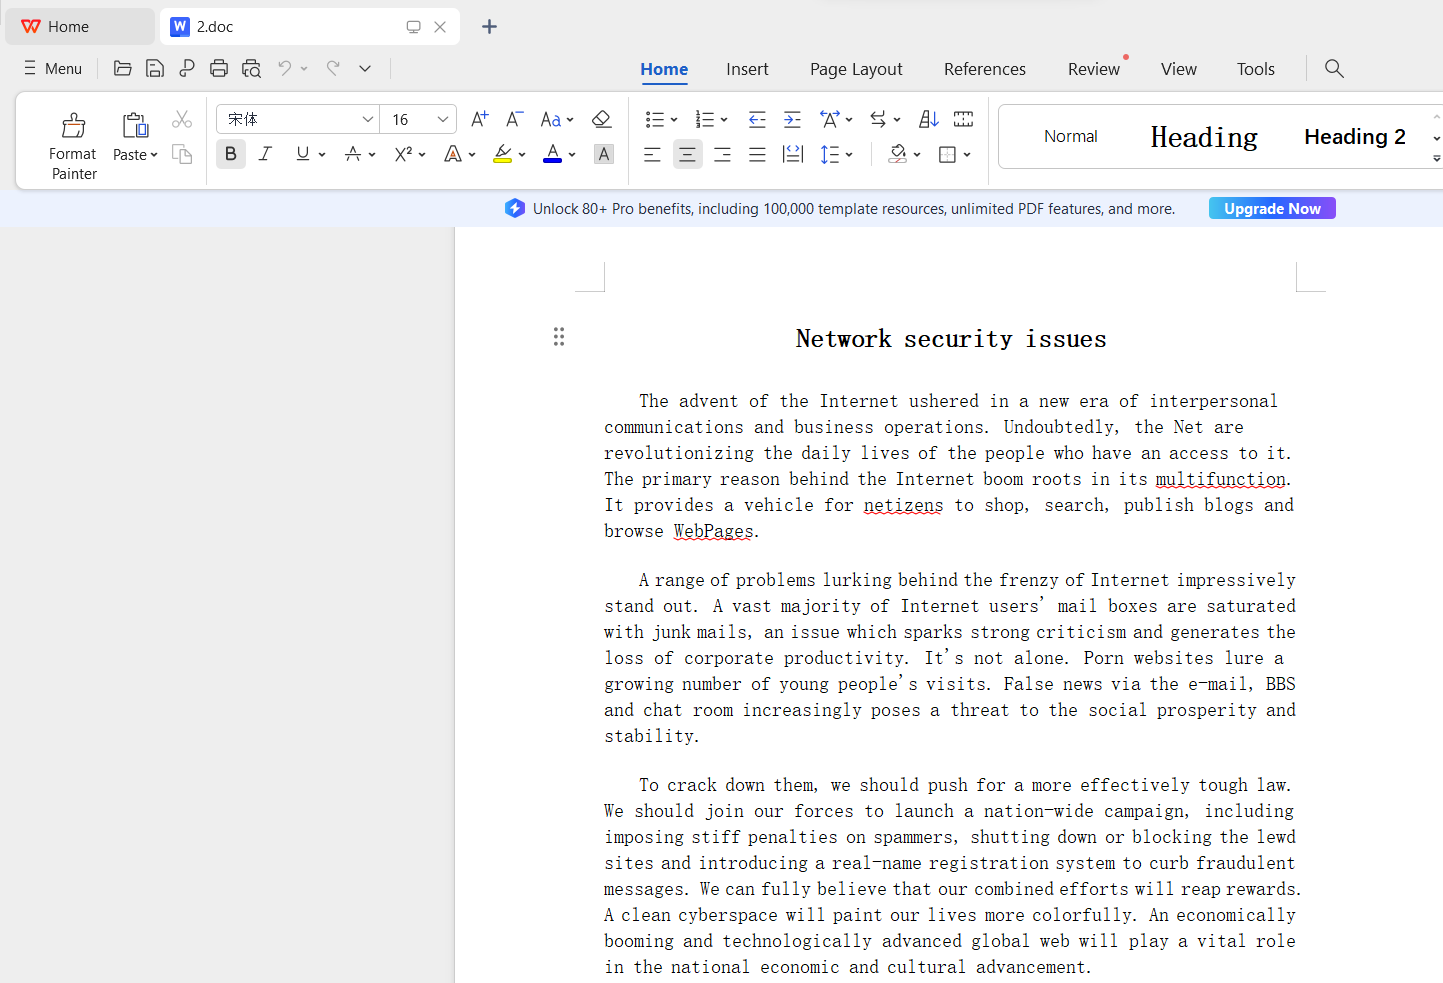Open file using the folder icon
This screenshot has height=983, width=1443.
click(x=123, y=68)
